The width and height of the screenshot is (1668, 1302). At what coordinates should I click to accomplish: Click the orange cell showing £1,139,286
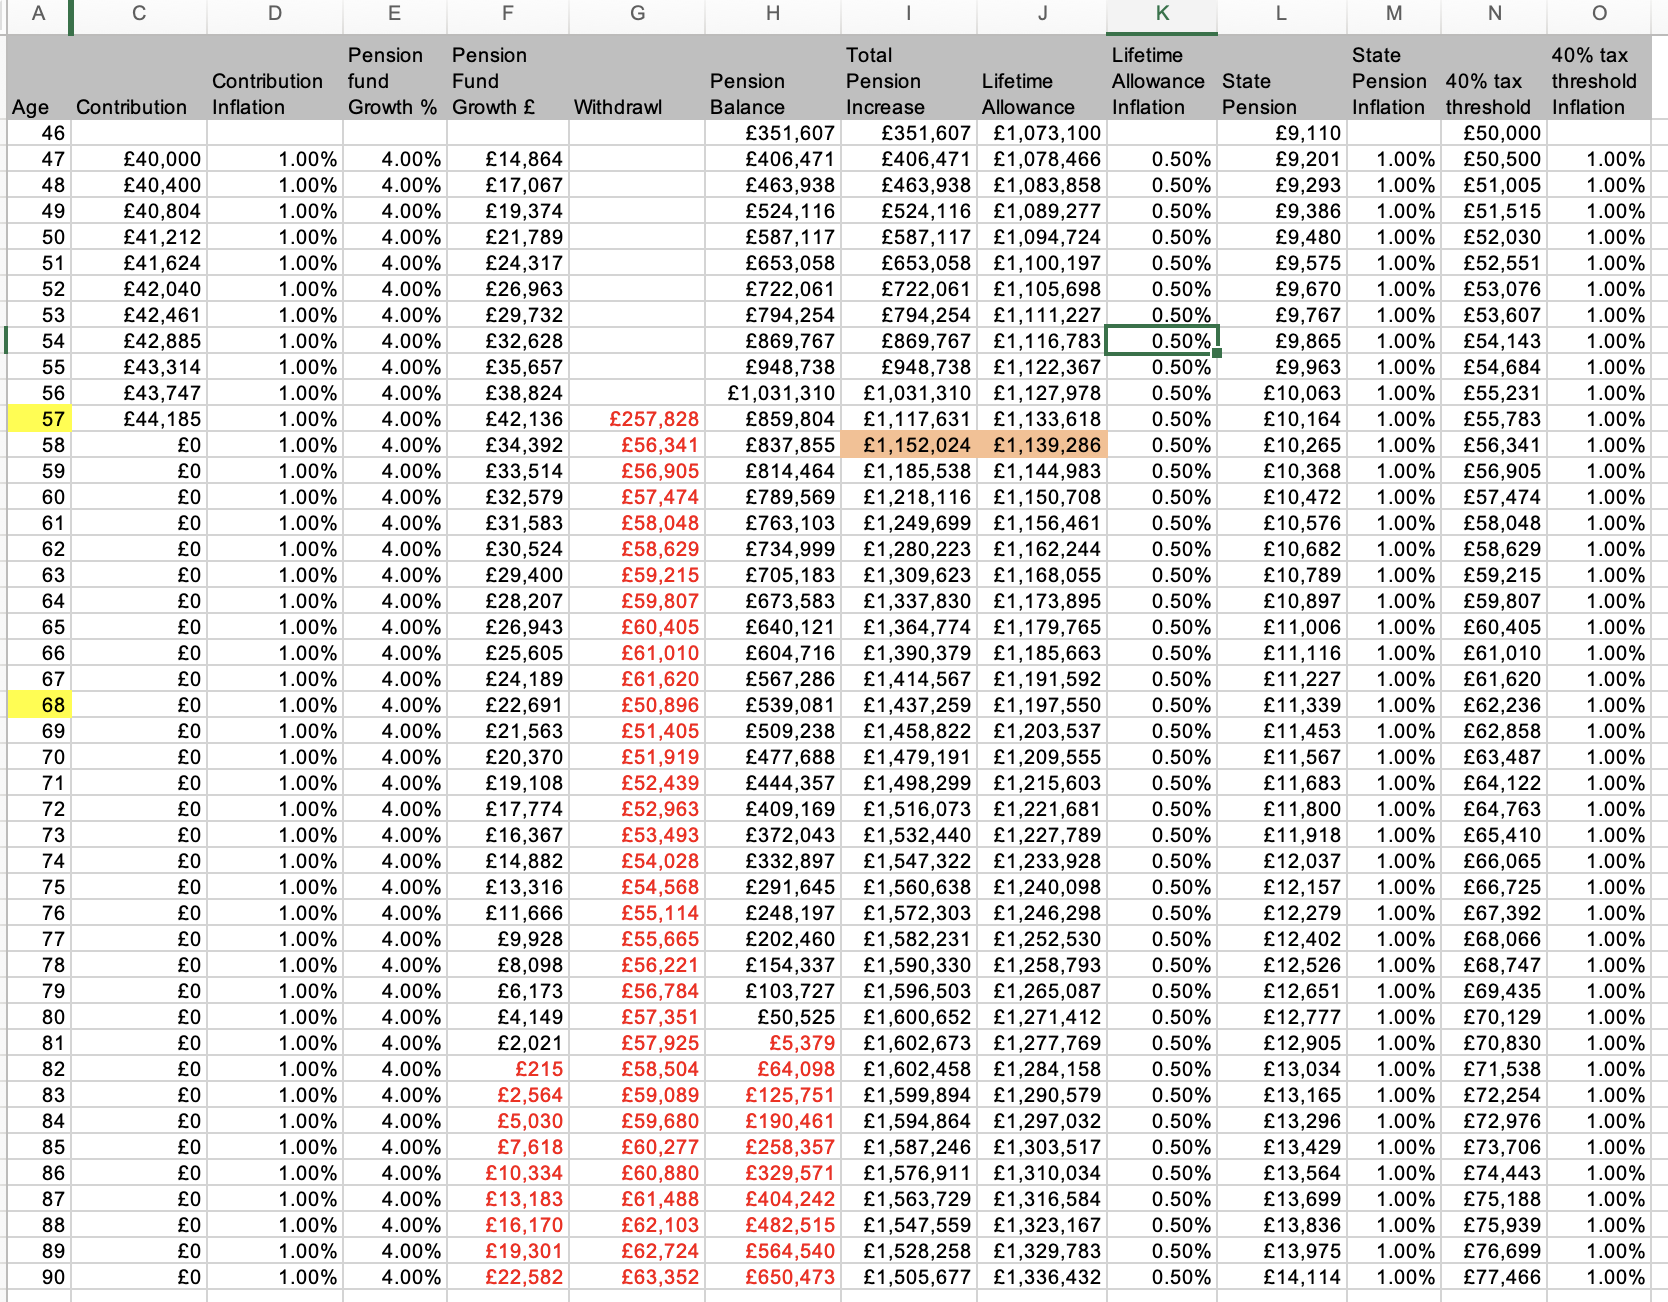click(1042, 445)
